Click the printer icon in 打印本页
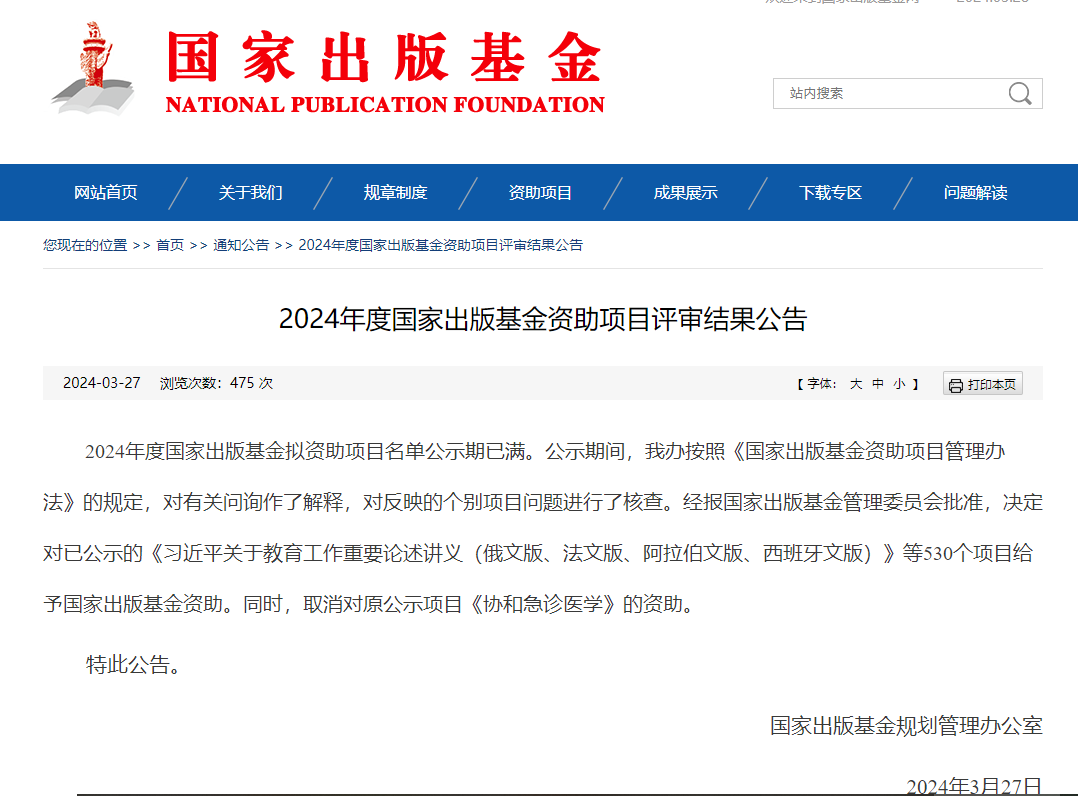The width and height of the screenshot is (1078, 796). coord(956,385)
